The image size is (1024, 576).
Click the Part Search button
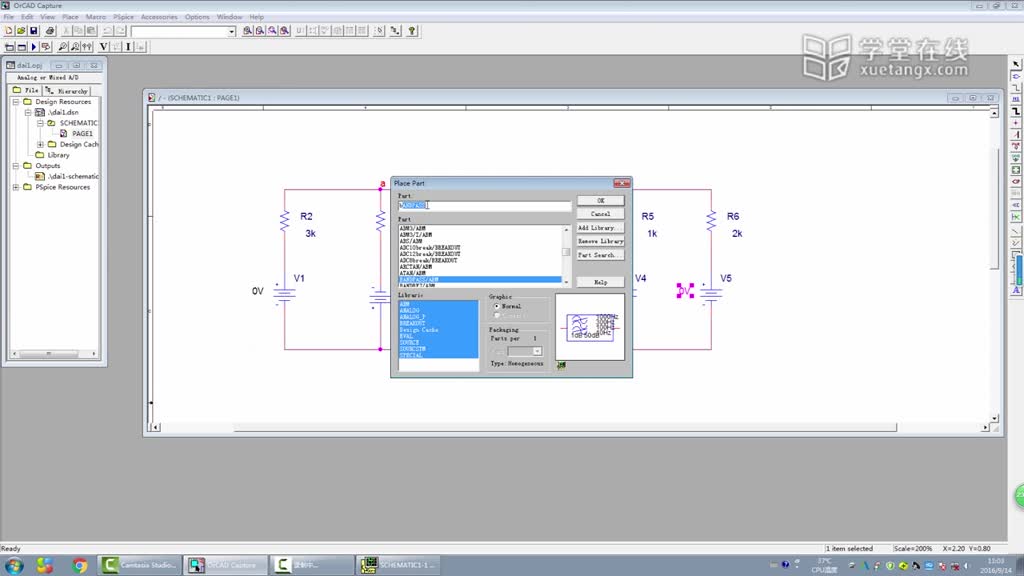click(600, 255)
